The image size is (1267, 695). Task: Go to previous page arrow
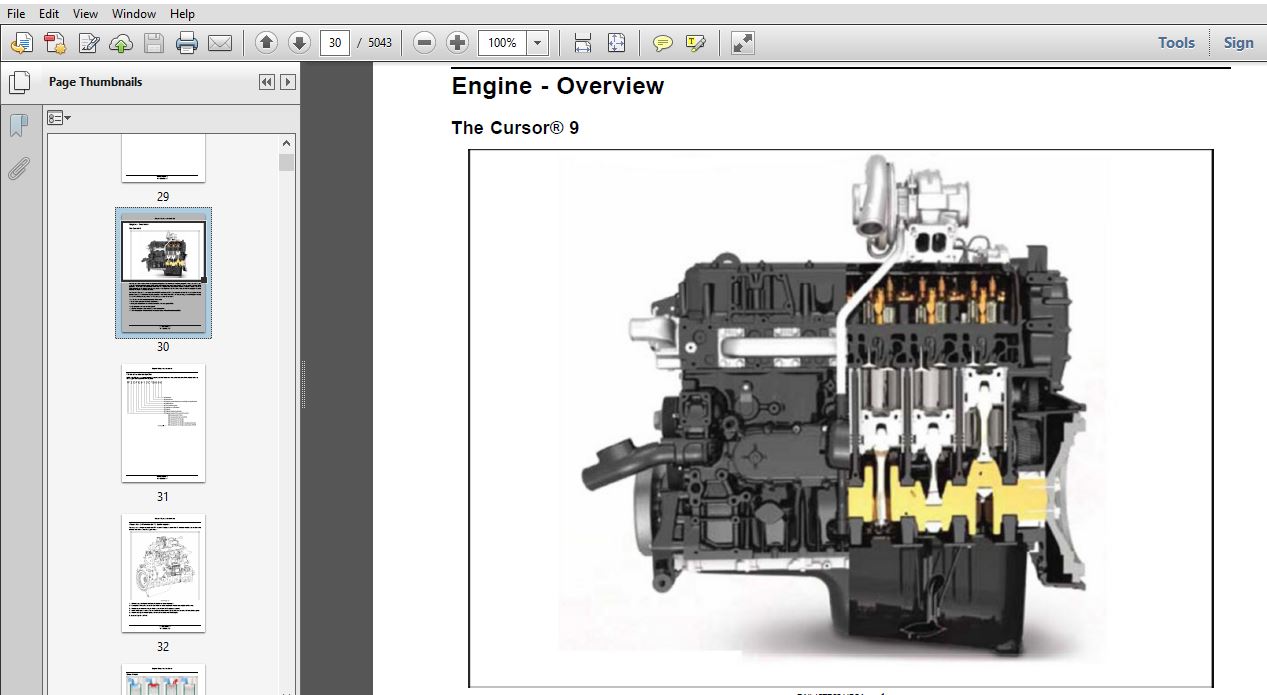[x=266, y=43]
